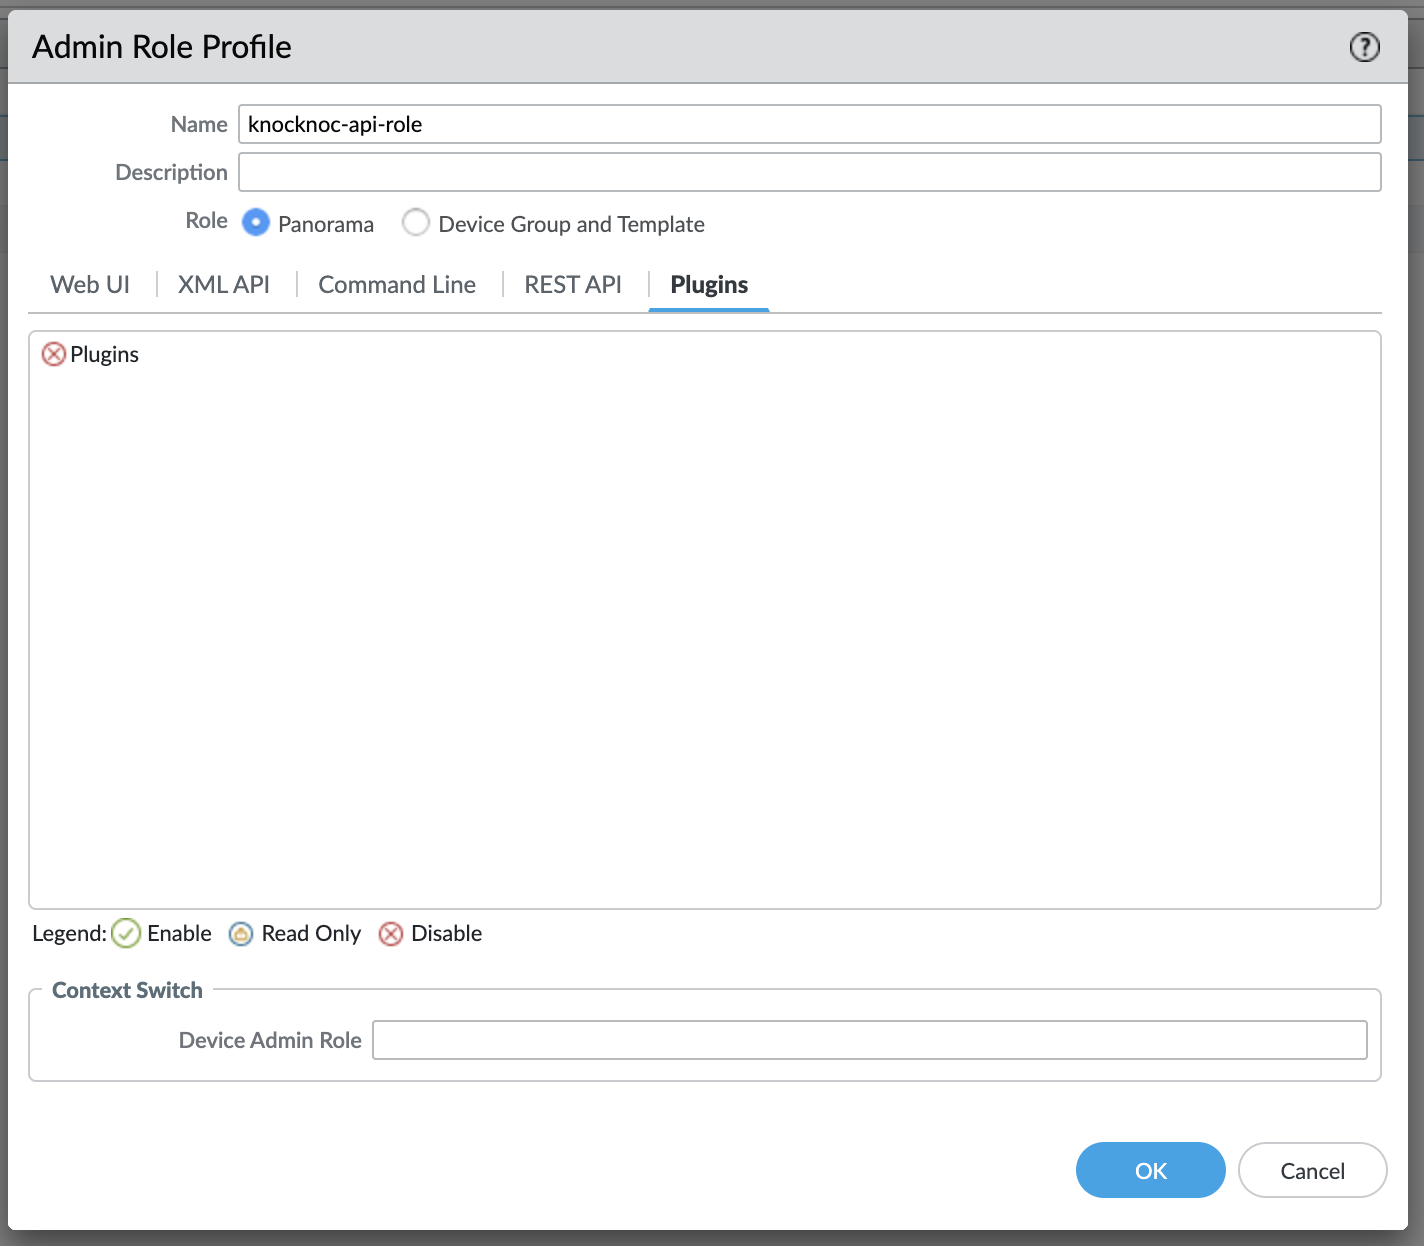Viewport: 1424px width, 1246px height.
Task: Select the Panorama role radio button
Action: (256, 222)
